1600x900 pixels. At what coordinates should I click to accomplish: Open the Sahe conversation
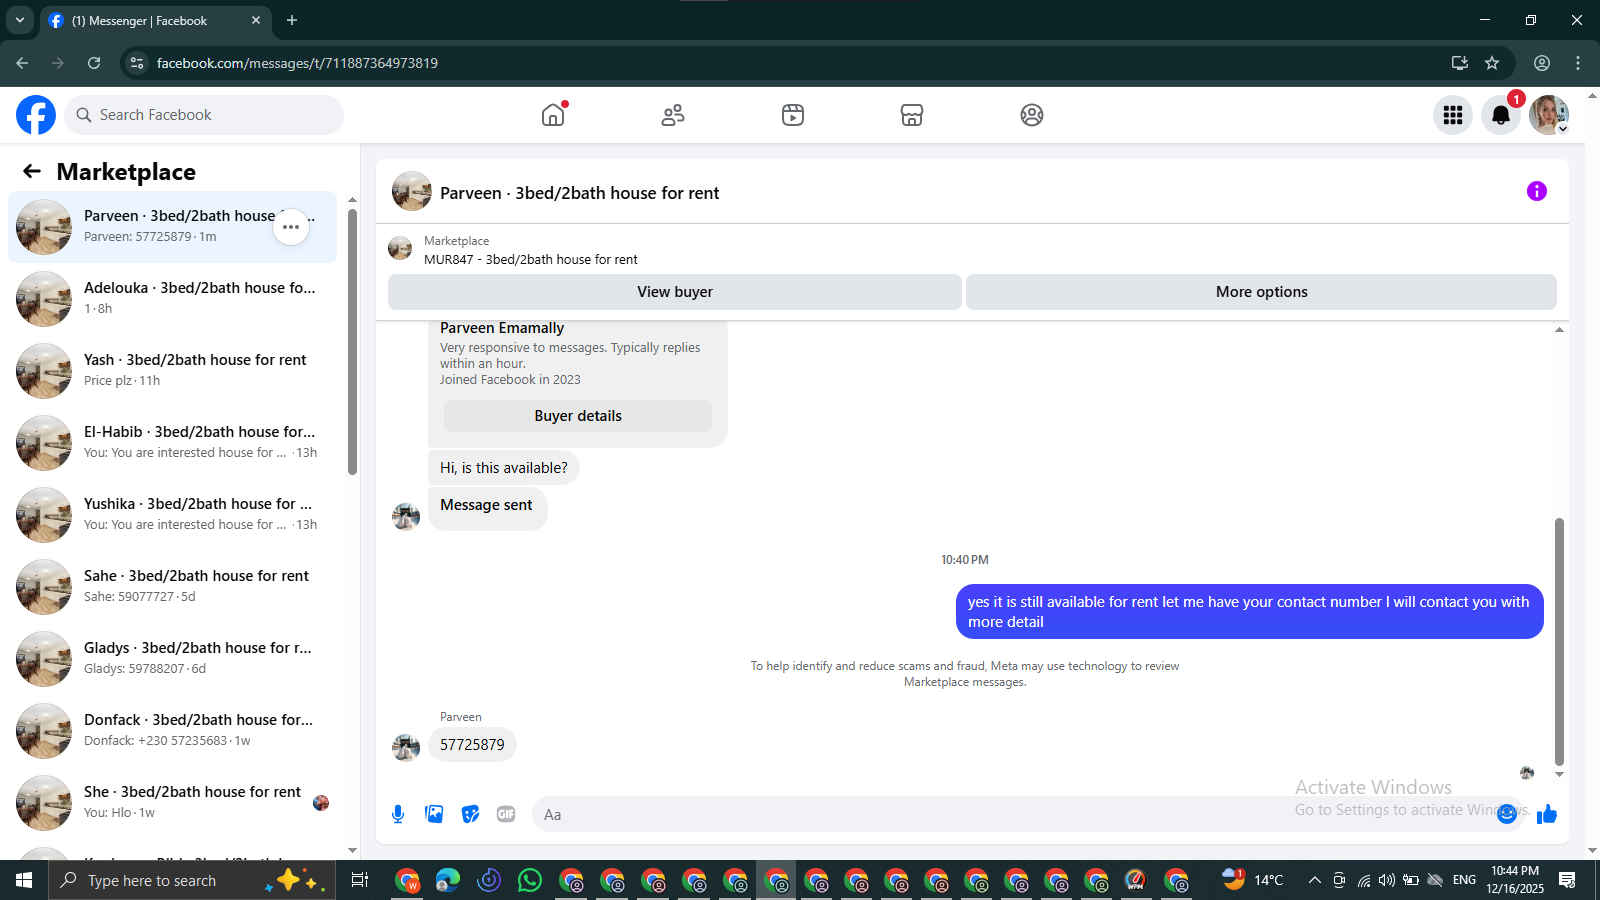tap(172, 587)
